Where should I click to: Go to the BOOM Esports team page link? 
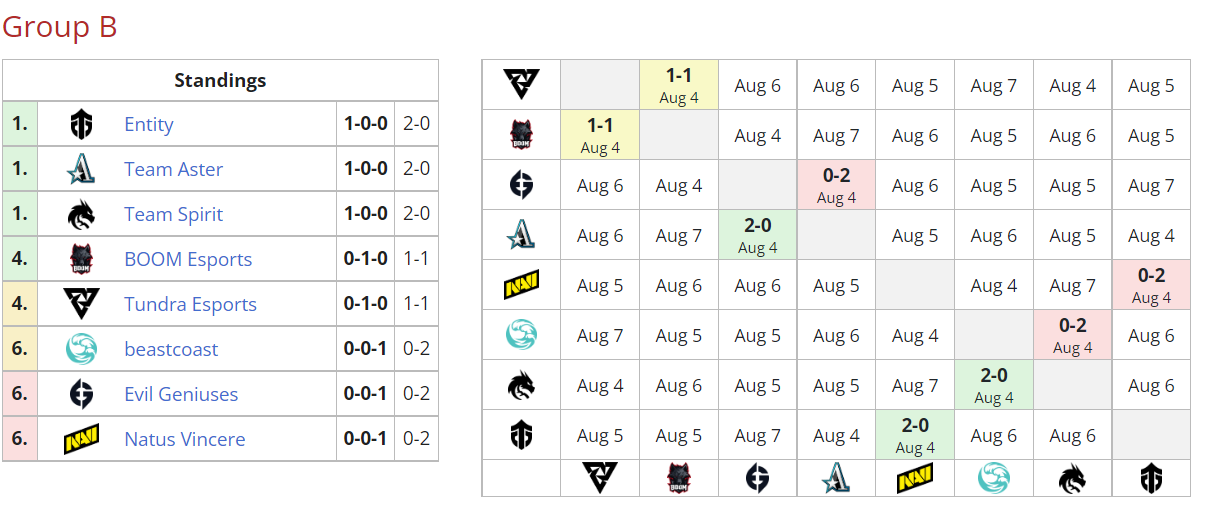pos(188,260)
